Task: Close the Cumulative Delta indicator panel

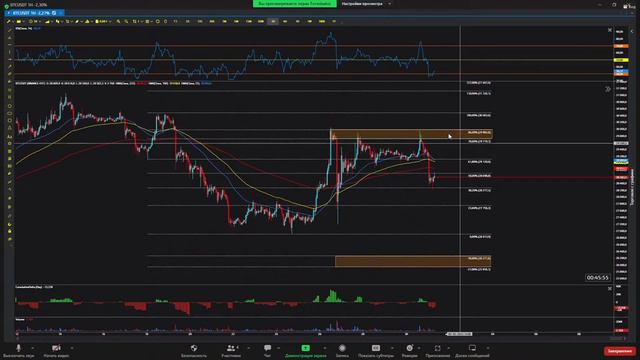Action: tap(610, 289)
